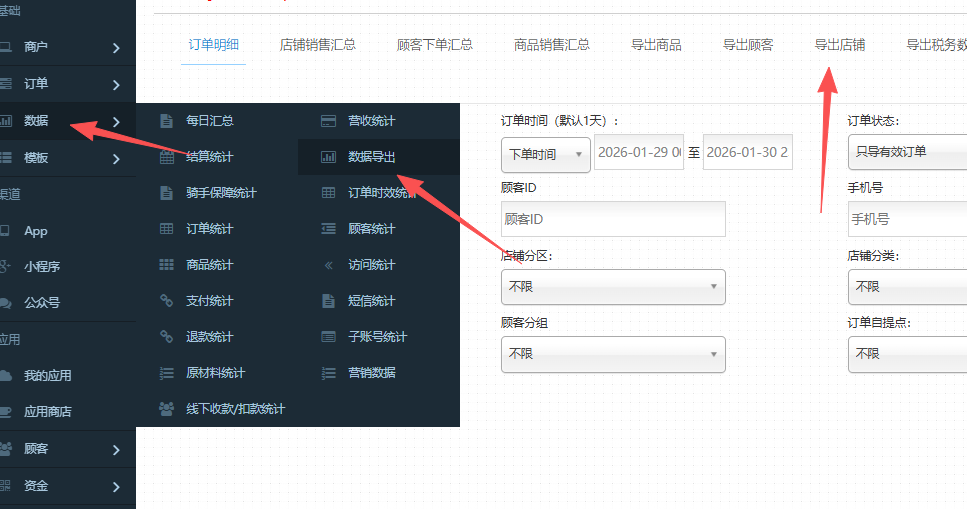Open the 顾客分组 dropdown

pos(612,354)
